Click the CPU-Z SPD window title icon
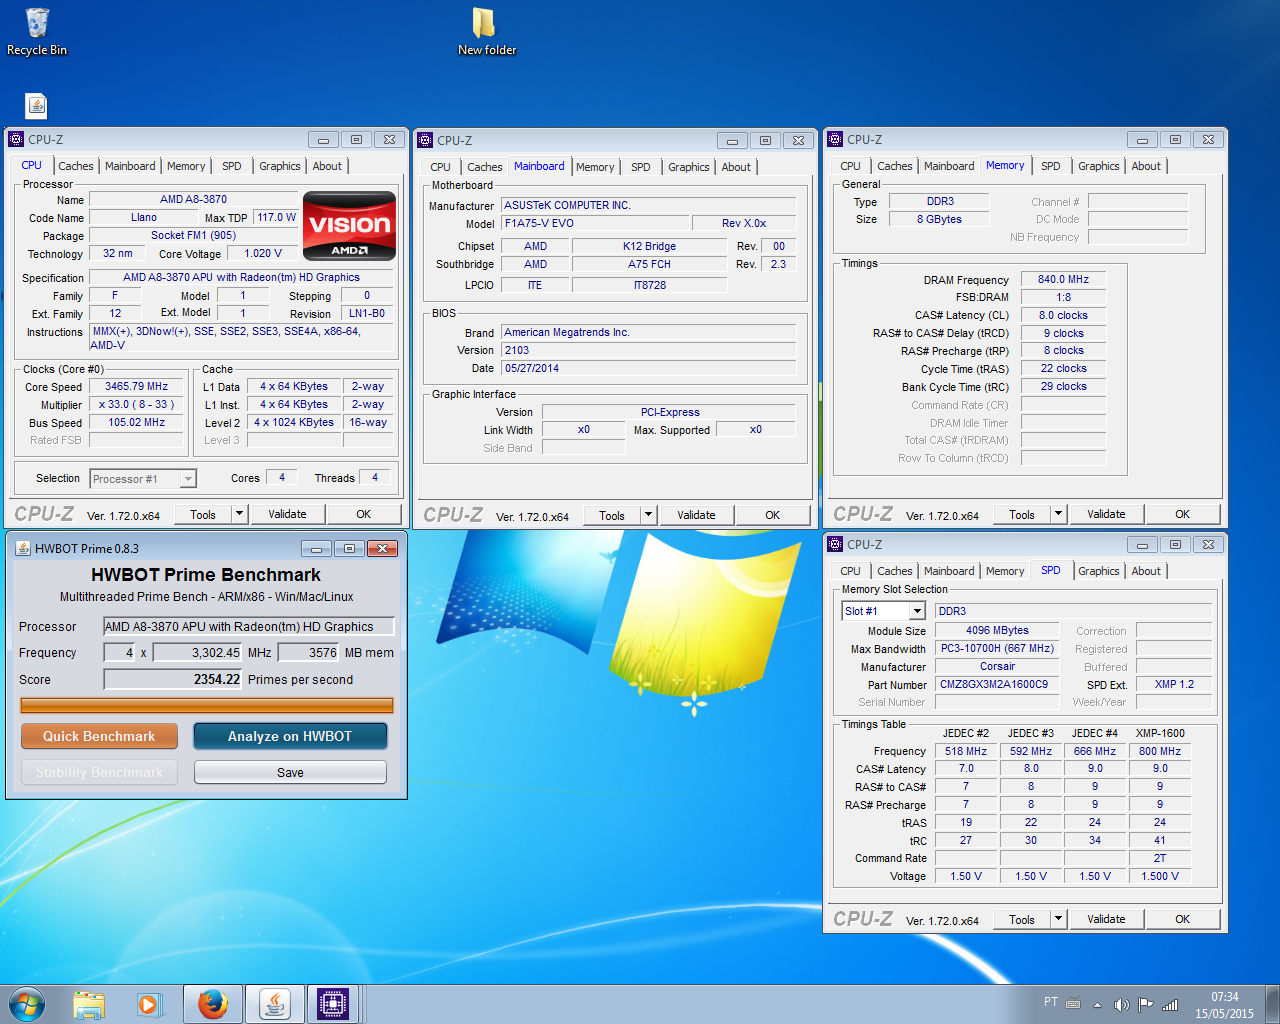 tap(835, 544)
